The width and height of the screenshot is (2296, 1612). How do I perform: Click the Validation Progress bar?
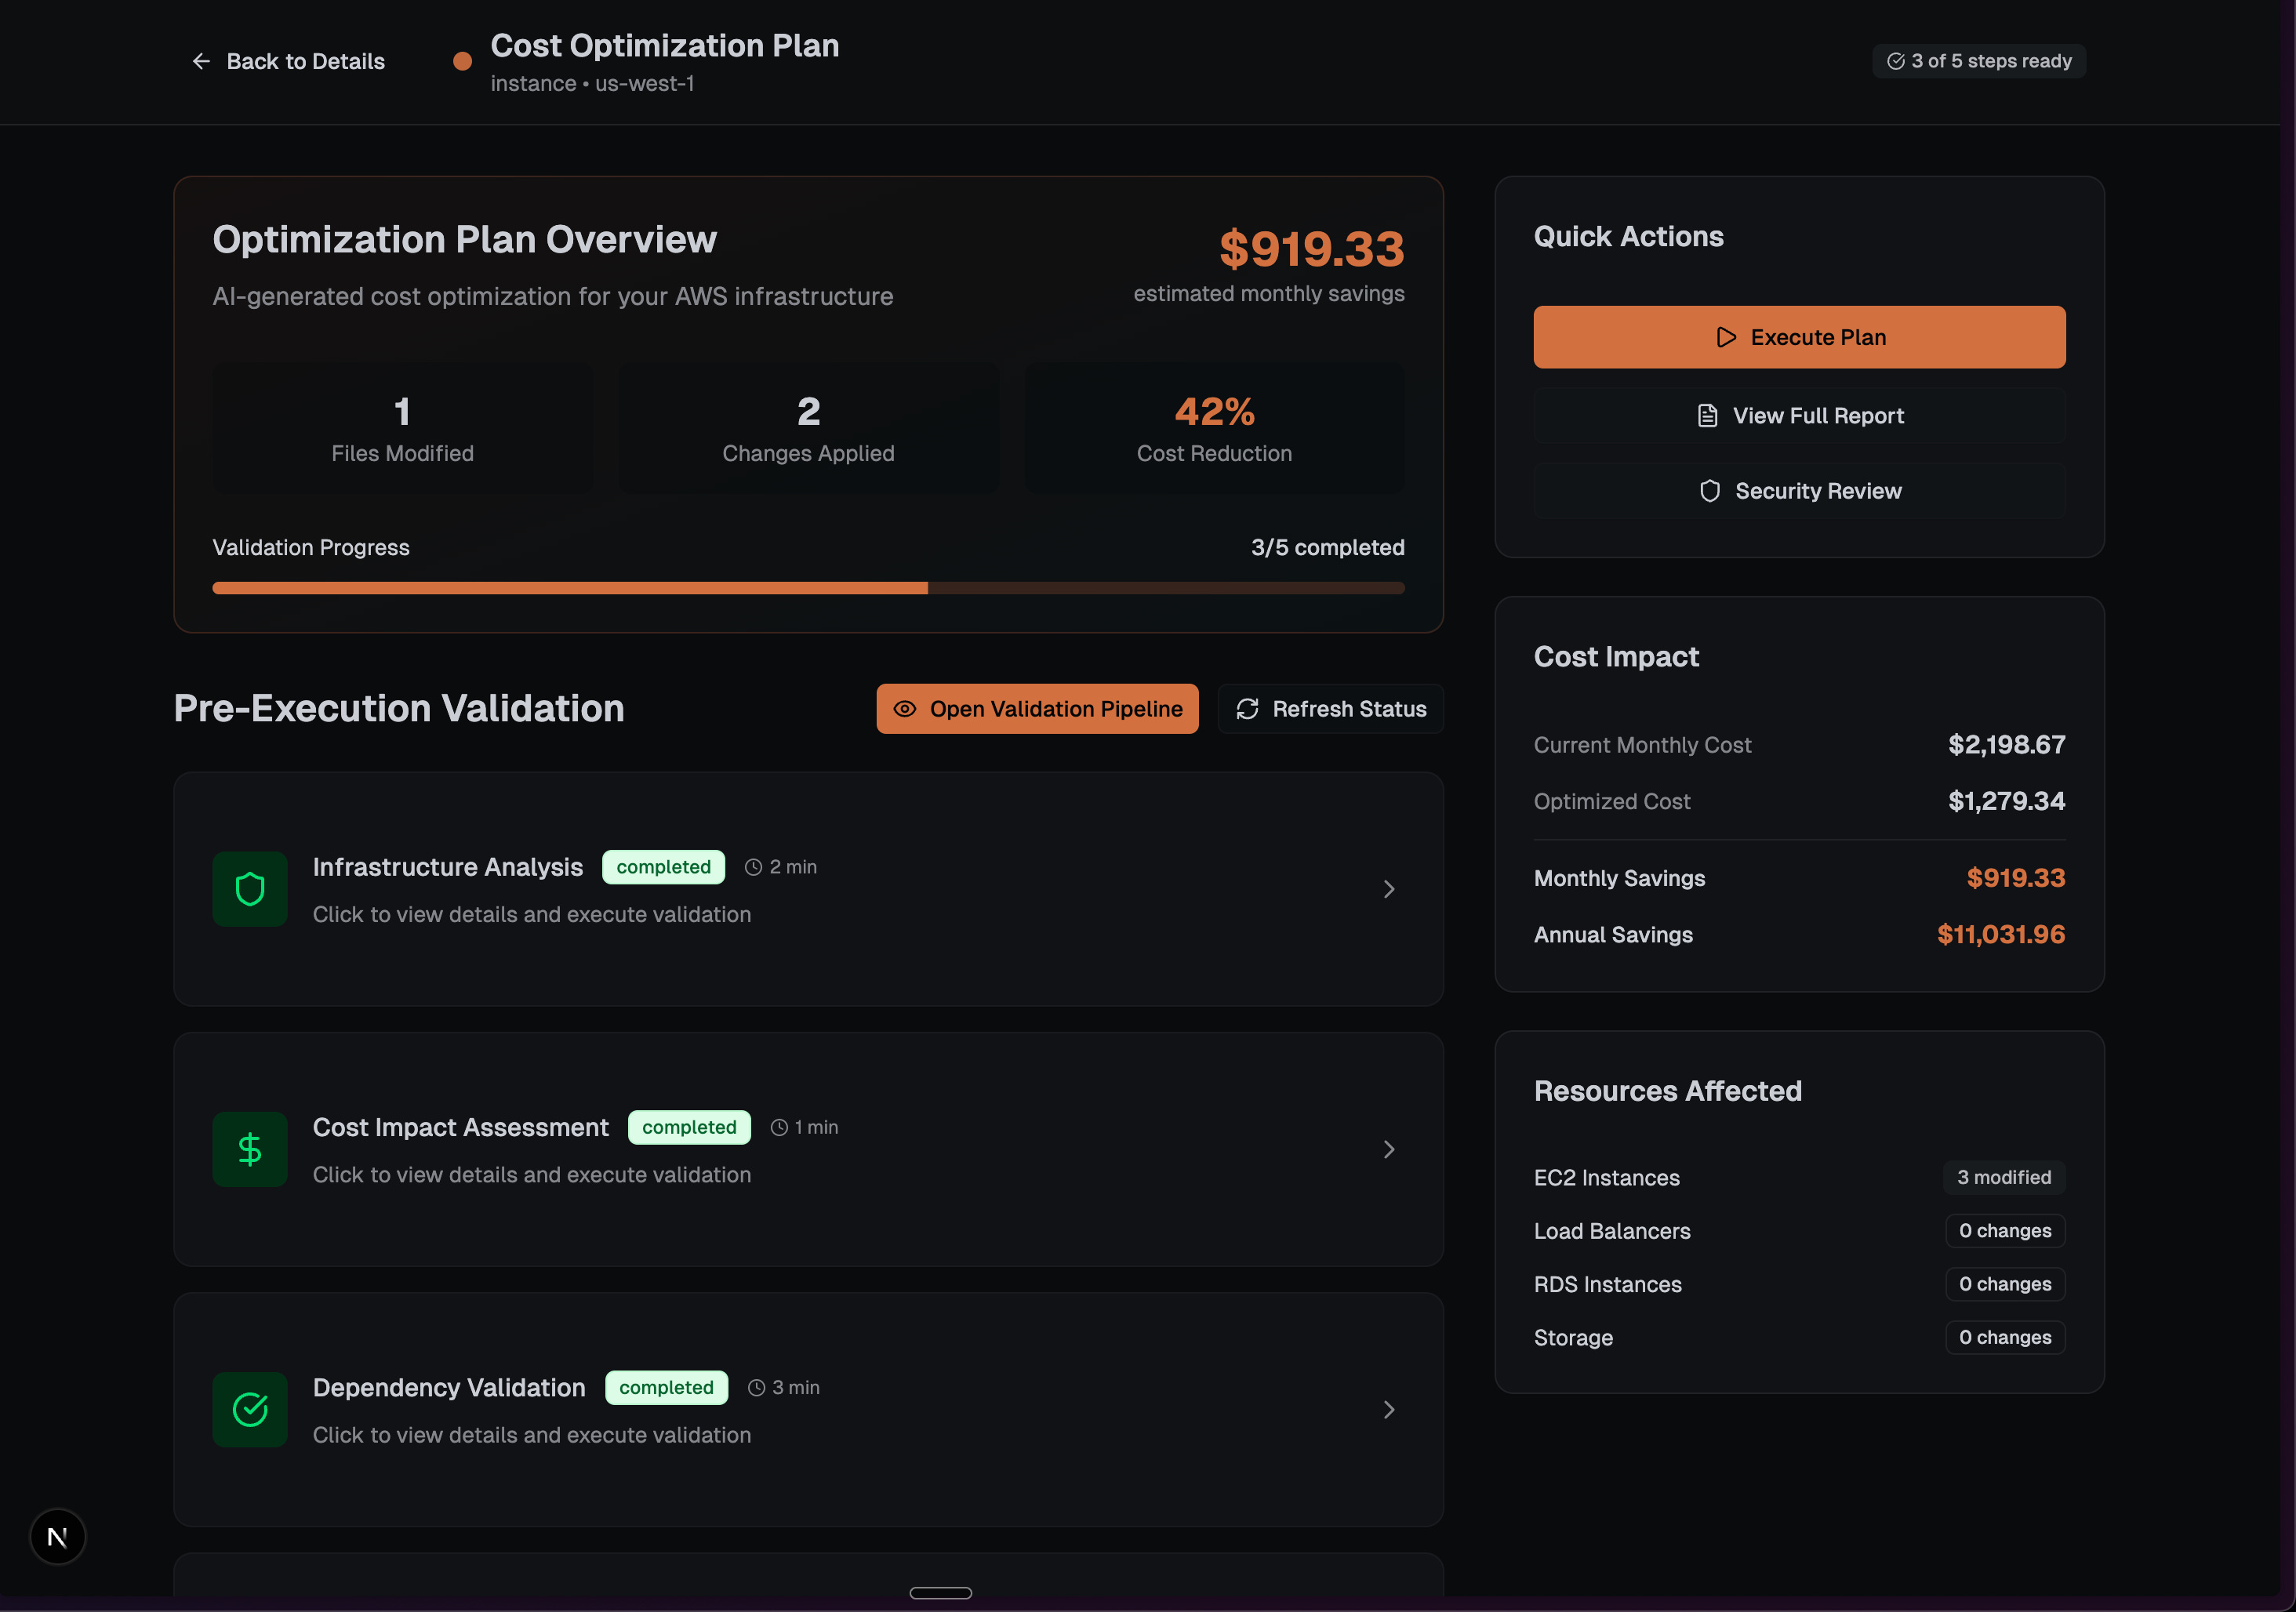point(808,588)
